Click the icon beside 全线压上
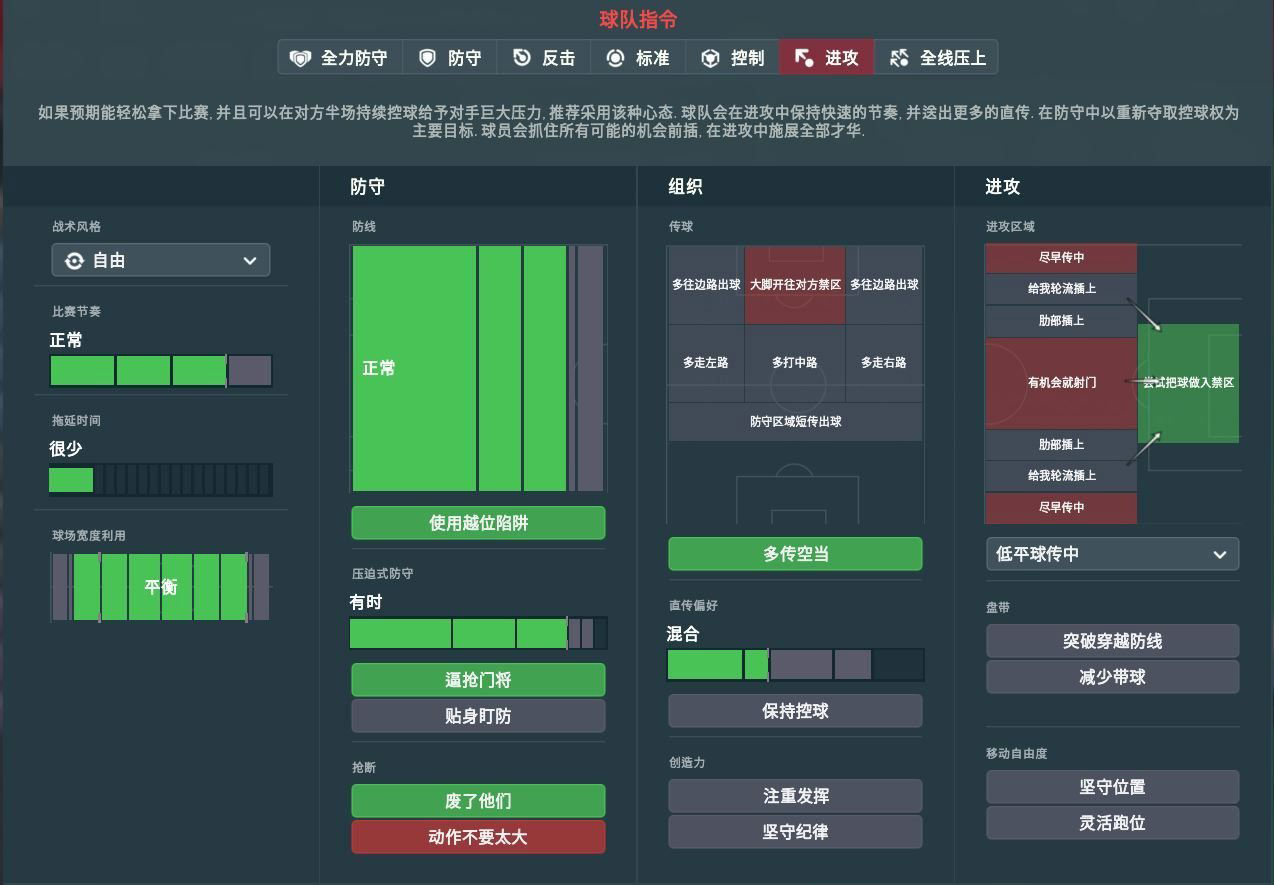This screenshot has width=1274, height=885. (899, 58)
